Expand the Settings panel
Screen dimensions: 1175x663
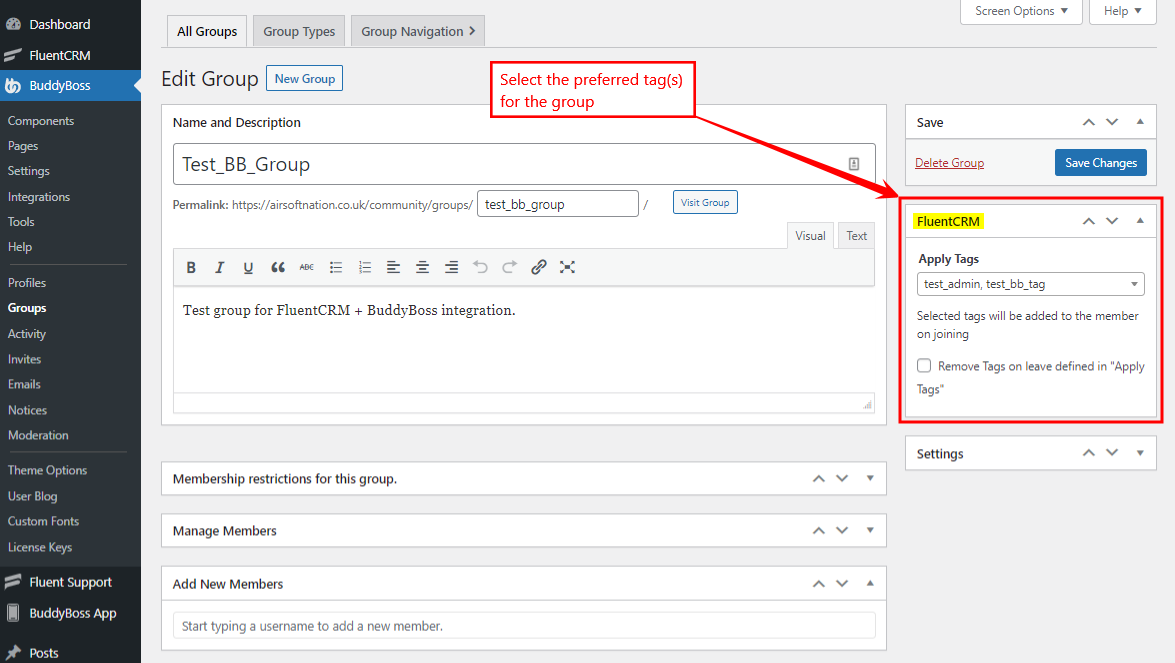[1140, 453]
